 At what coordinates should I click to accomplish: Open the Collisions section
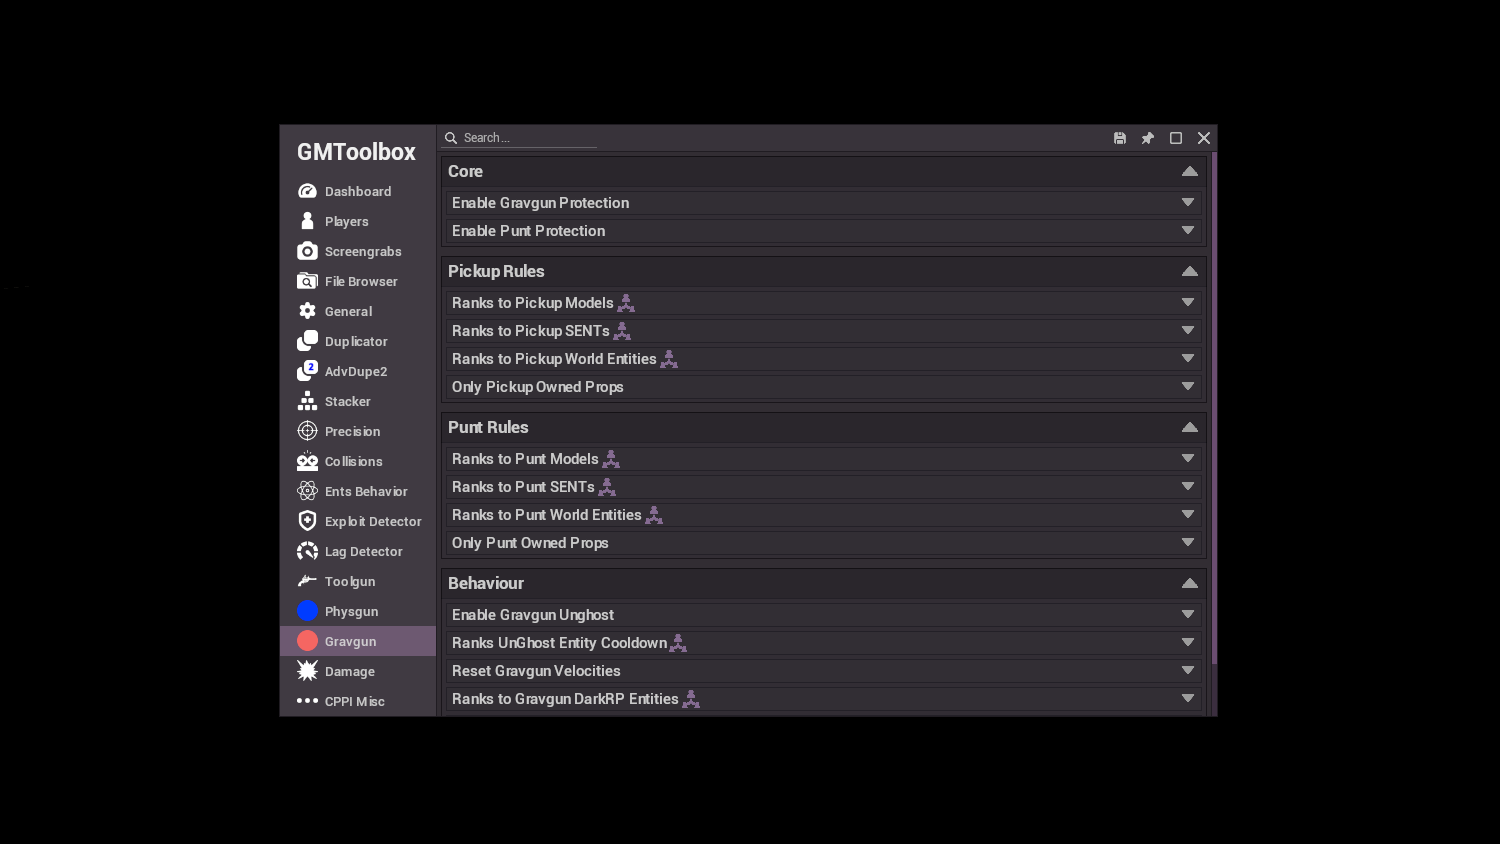click(358, 461)
